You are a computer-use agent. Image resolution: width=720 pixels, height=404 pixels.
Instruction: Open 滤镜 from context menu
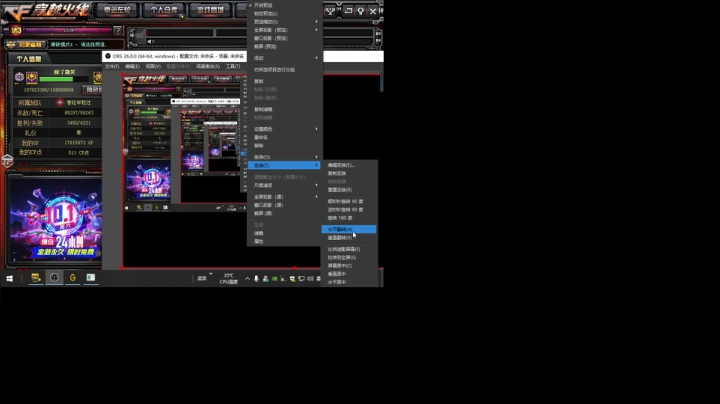point(285,233)
